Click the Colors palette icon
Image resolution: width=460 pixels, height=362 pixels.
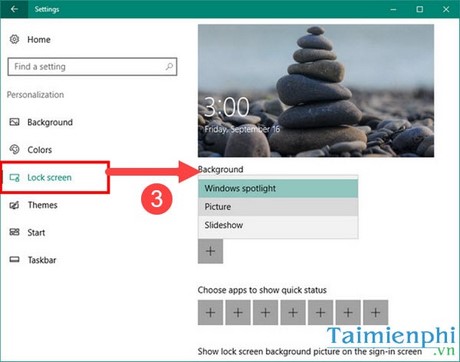click(14, 149)
